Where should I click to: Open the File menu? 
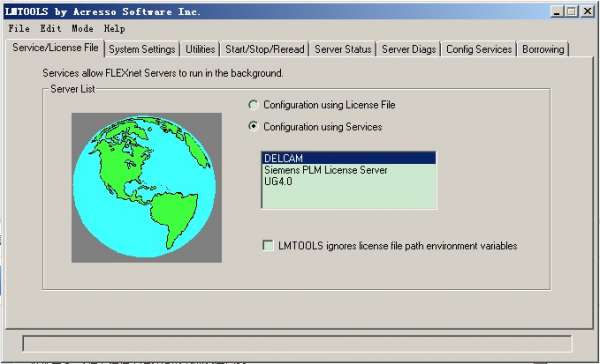19,29
